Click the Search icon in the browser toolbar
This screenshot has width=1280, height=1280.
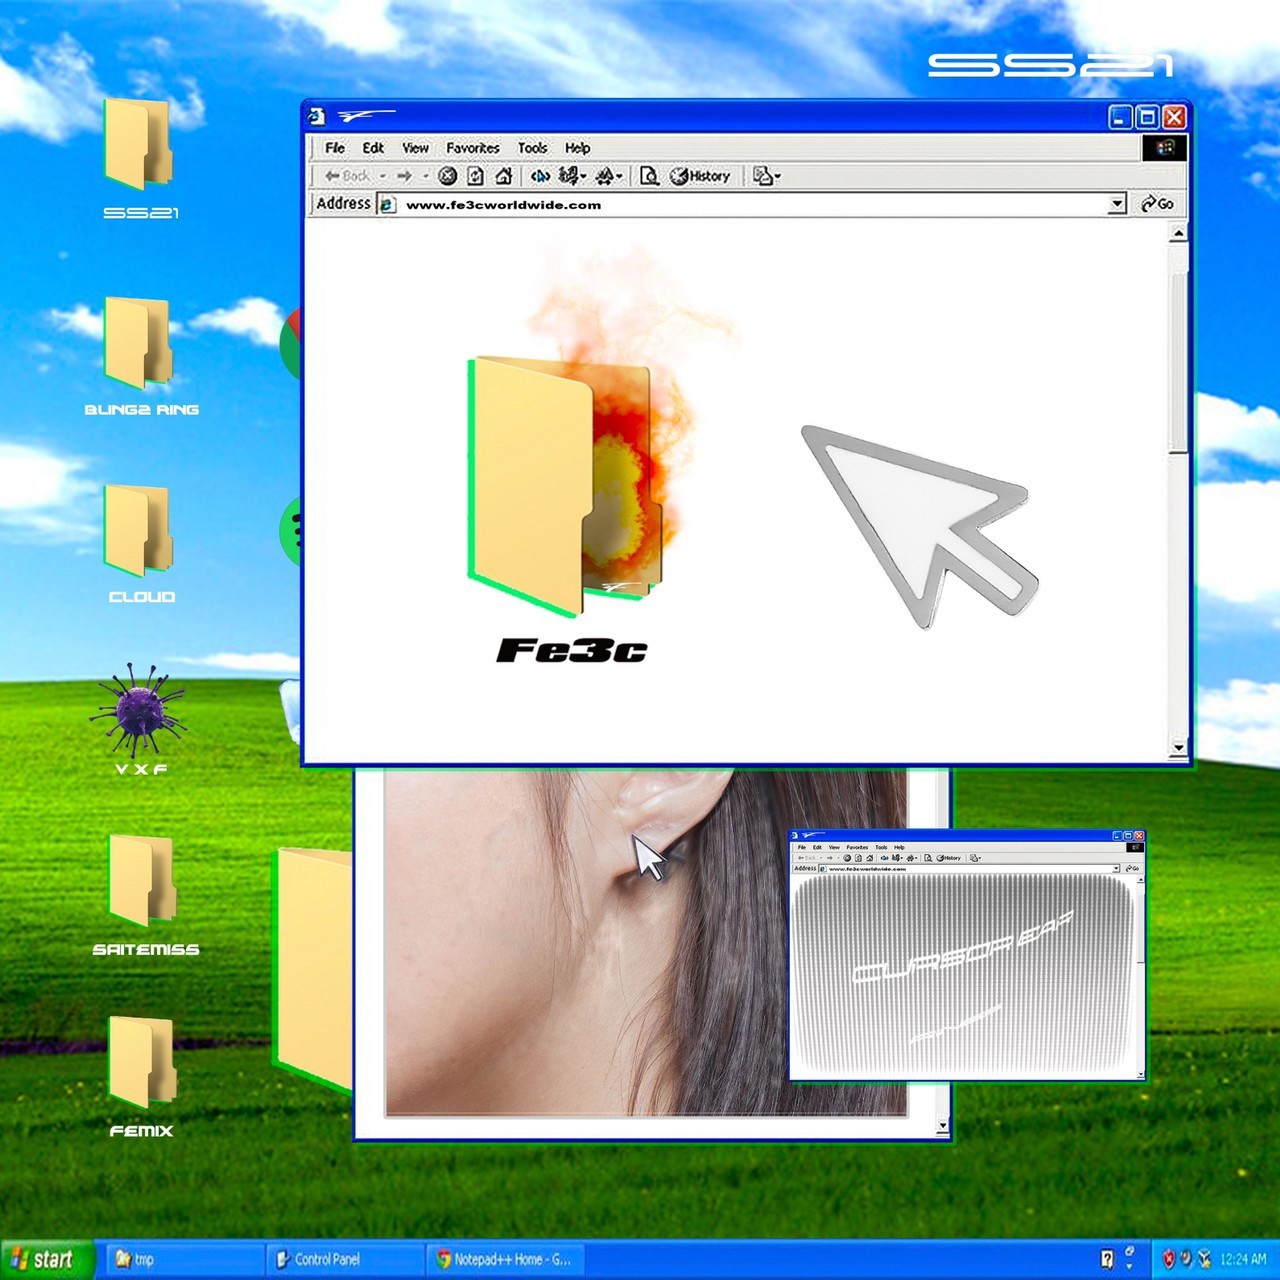tap(539, 176)
